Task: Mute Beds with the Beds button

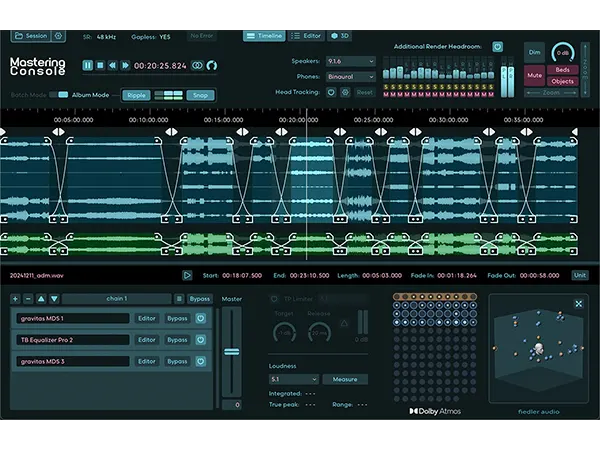Action: [562, 70]
